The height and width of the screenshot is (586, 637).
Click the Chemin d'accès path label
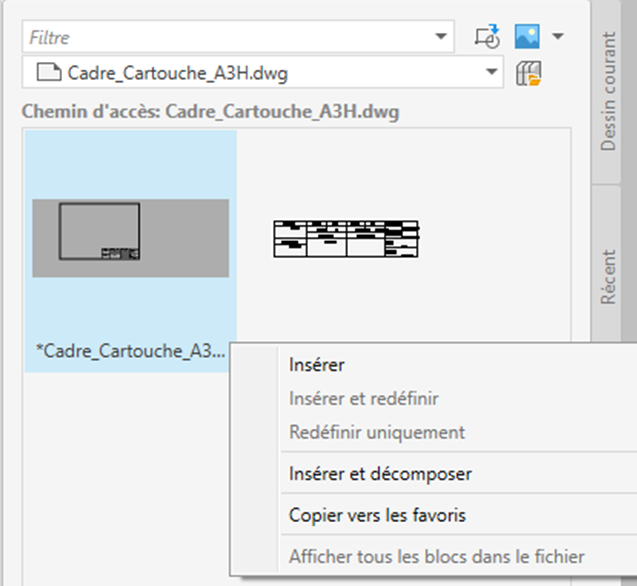210,111
